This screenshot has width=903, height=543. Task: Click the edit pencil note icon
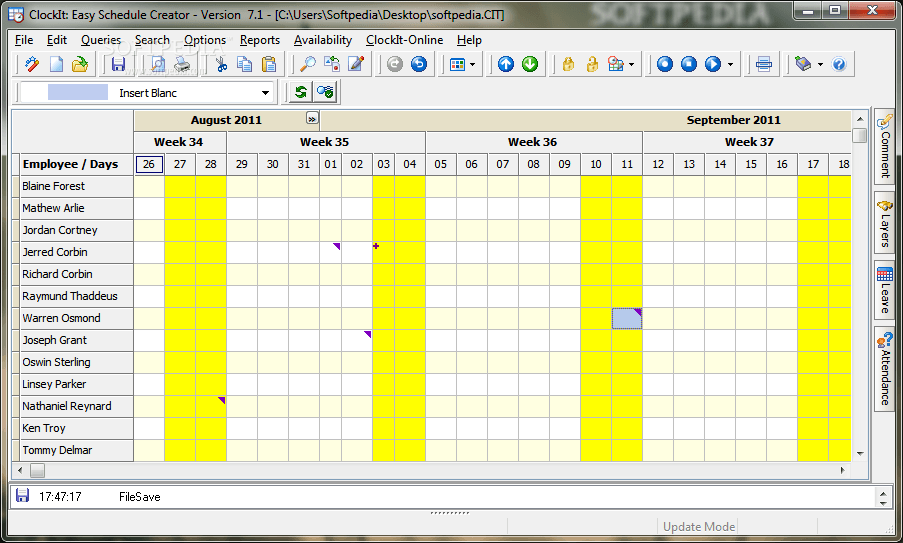356,64
